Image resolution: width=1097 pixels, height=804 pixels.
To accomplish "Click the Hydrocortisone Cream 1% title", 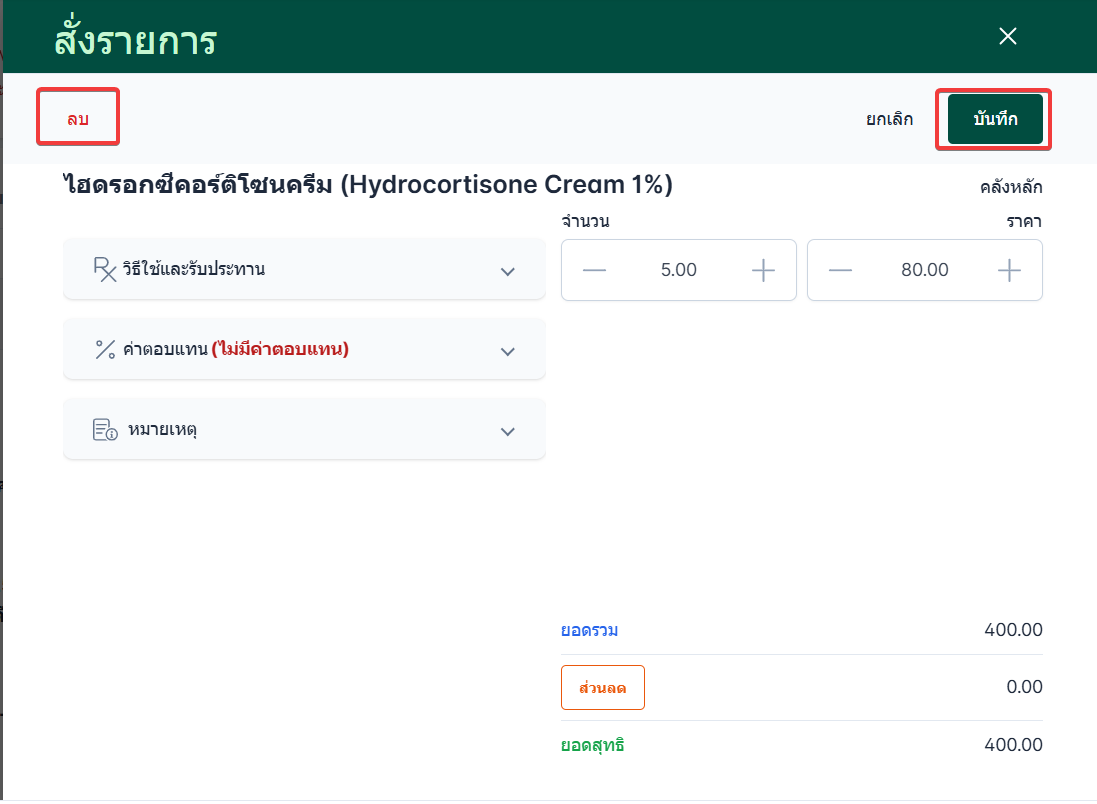I will [368, 184].
